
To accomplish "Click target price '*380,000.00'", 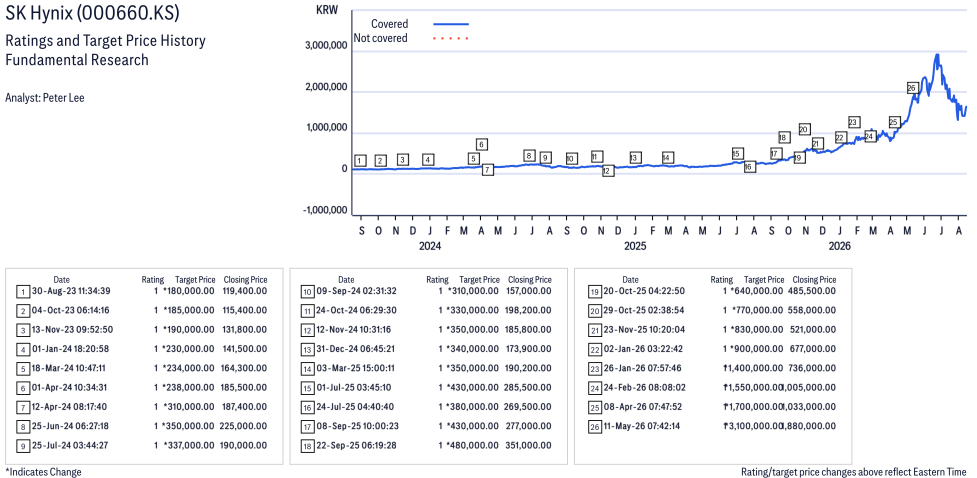I will [x=473, y=407].
